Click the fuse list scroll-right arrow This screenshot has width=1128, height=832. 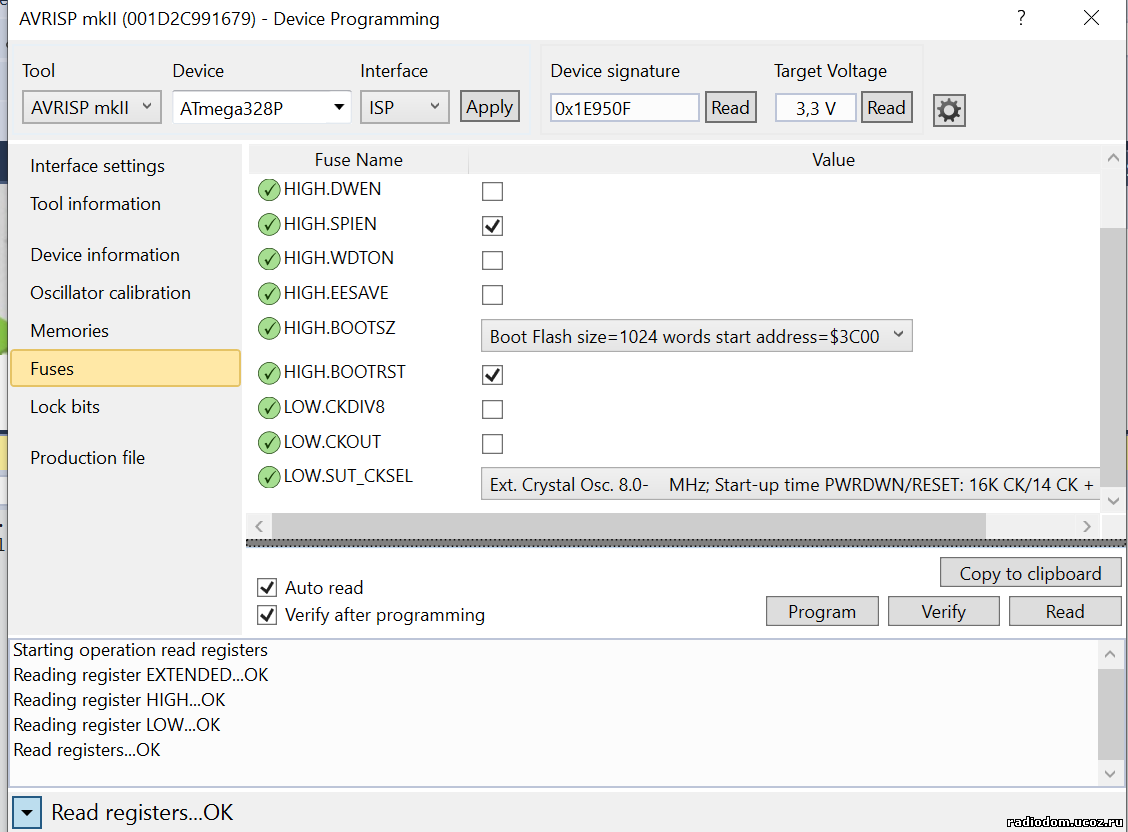[1086, 526]
